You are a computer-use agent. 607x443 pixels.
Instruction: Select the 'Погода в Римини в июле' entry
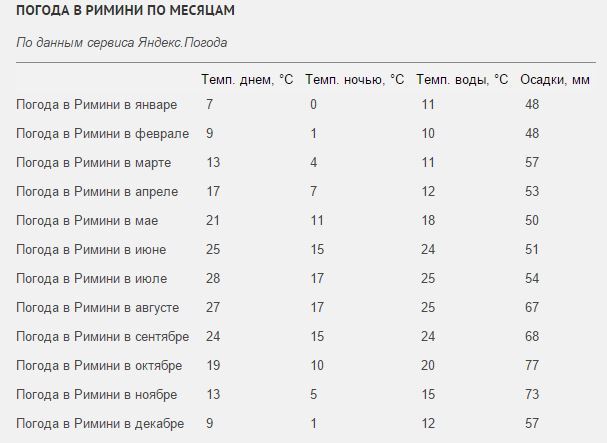pos(91,278)
